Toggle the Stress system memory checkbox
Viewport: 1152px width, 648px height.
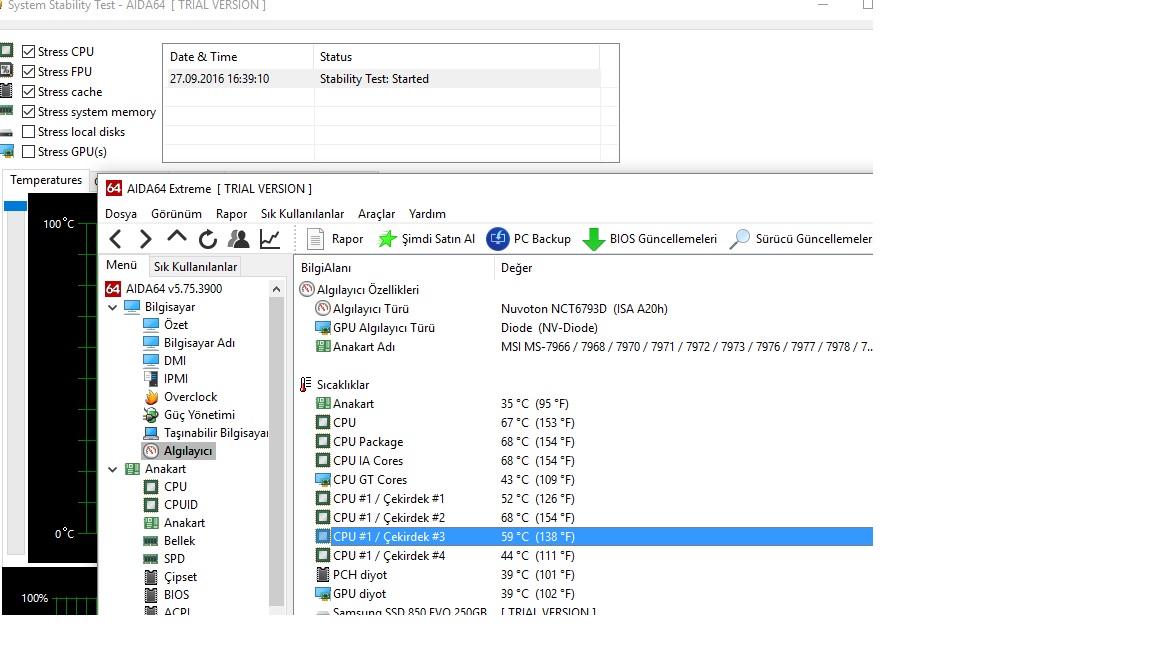(29, 112)
